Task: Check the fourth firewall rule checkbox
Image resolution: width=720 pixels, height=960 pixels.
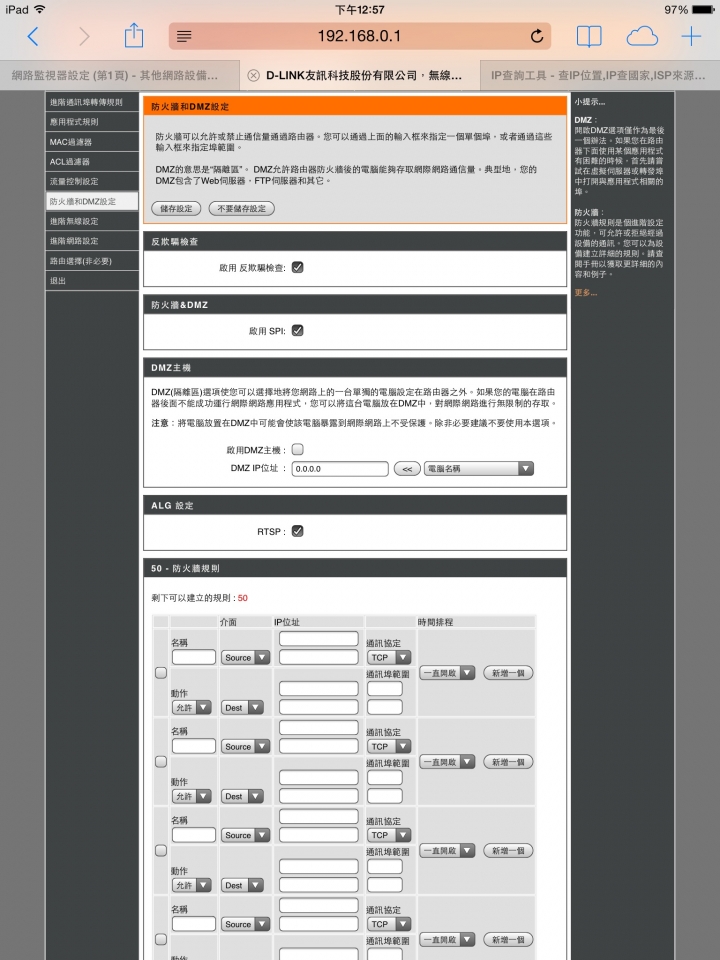Action: pyautogui.click(x=161, y=939)
